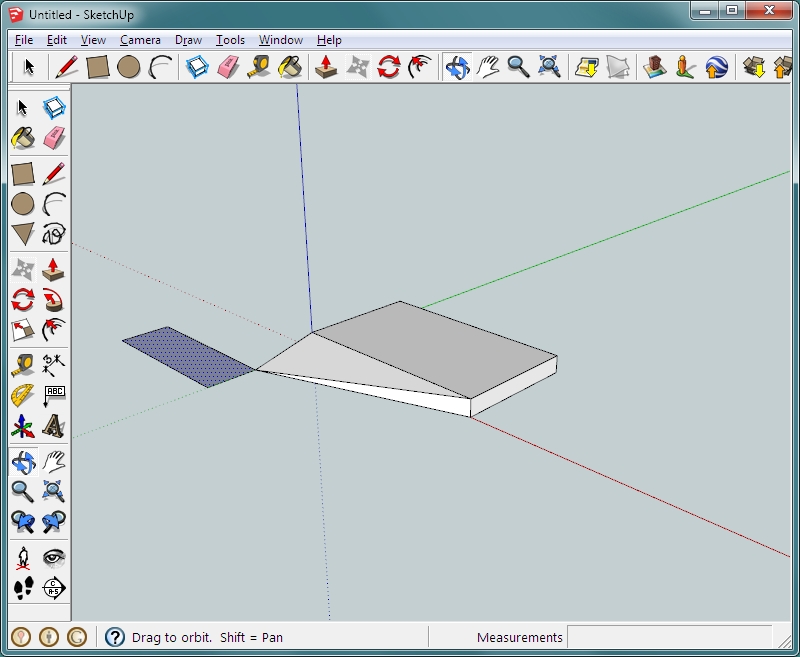Pick the Tape Measure tool in top toolbar

point(259,67)
